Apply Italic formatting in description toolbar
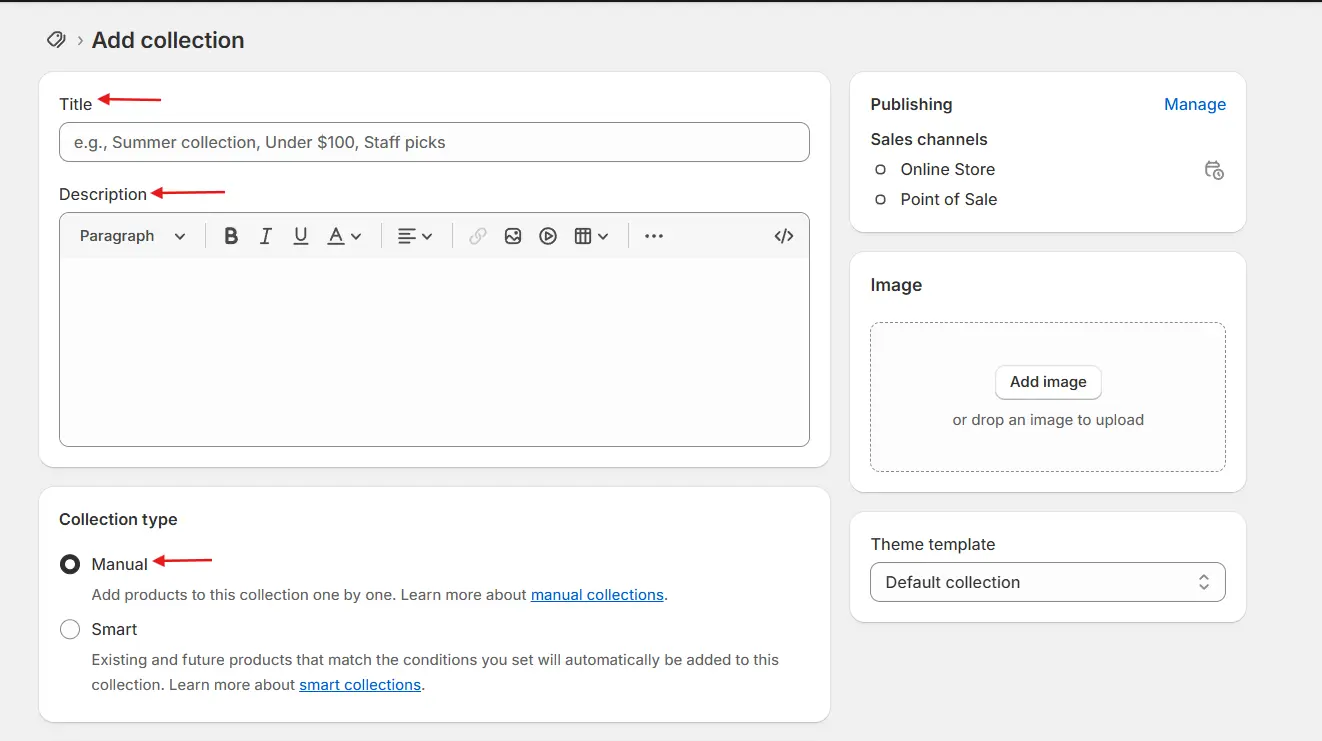 [x=266, y=236]
